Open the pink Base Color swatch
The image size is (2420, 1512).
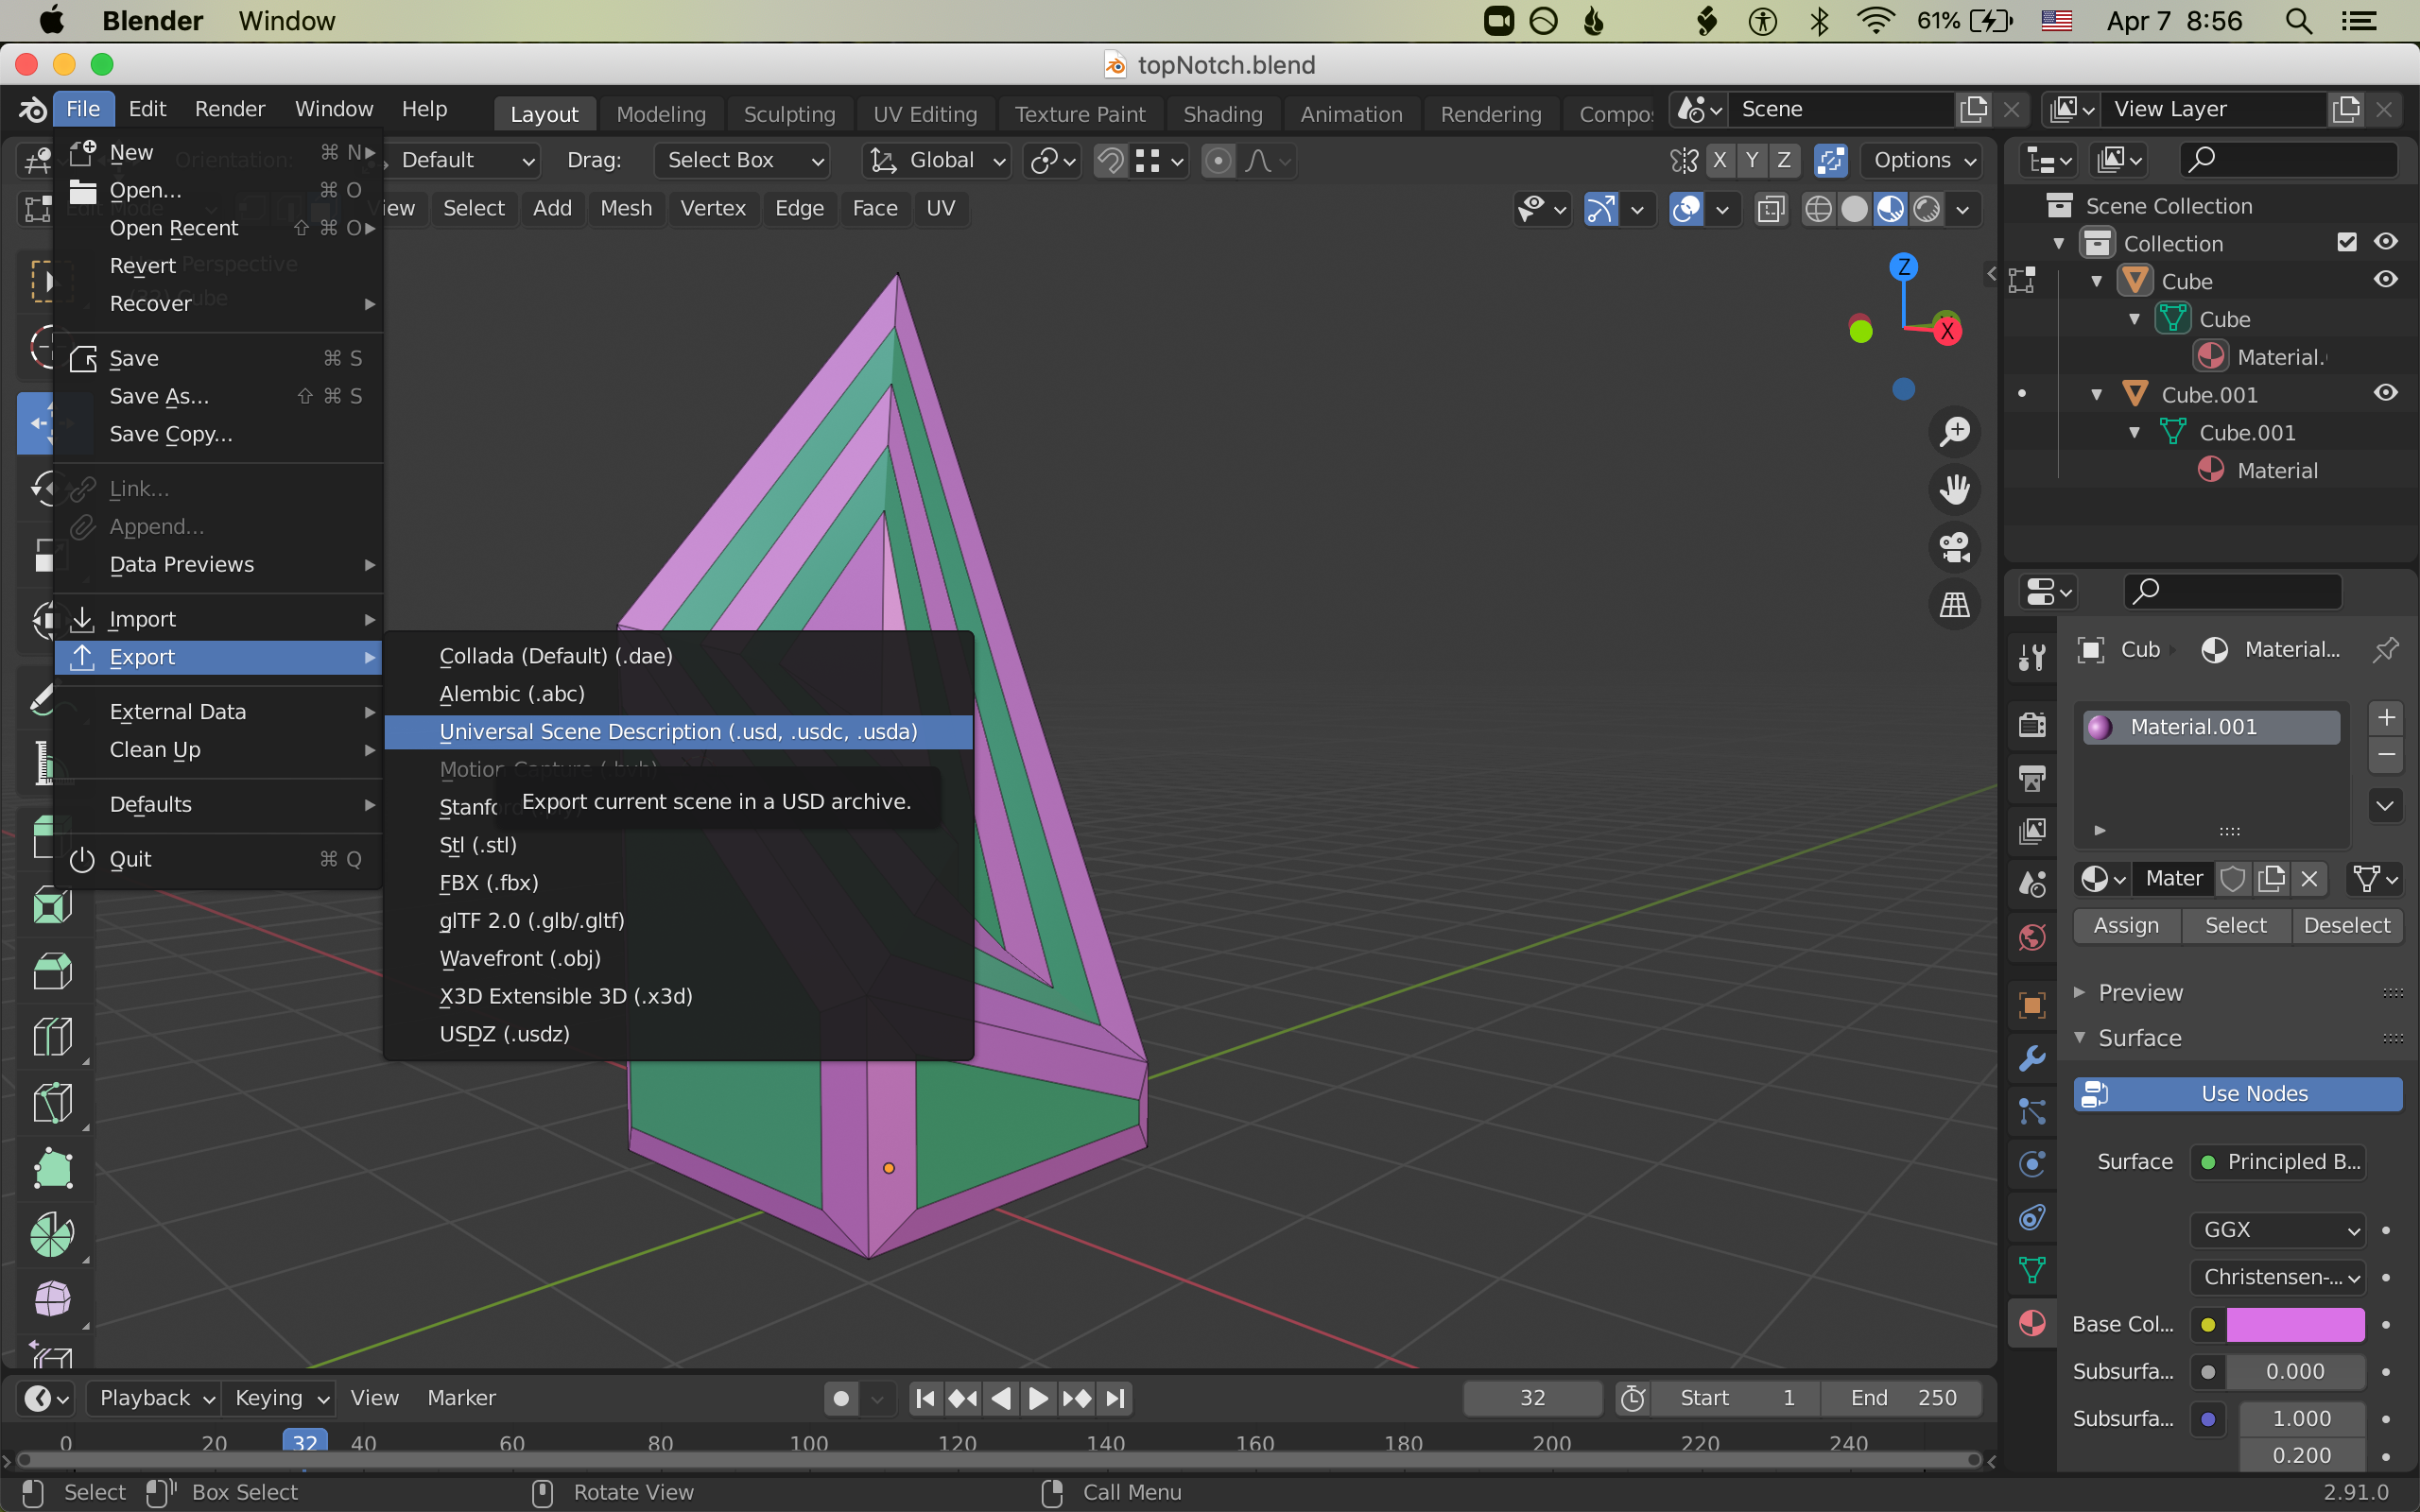coord(2295,1324)
